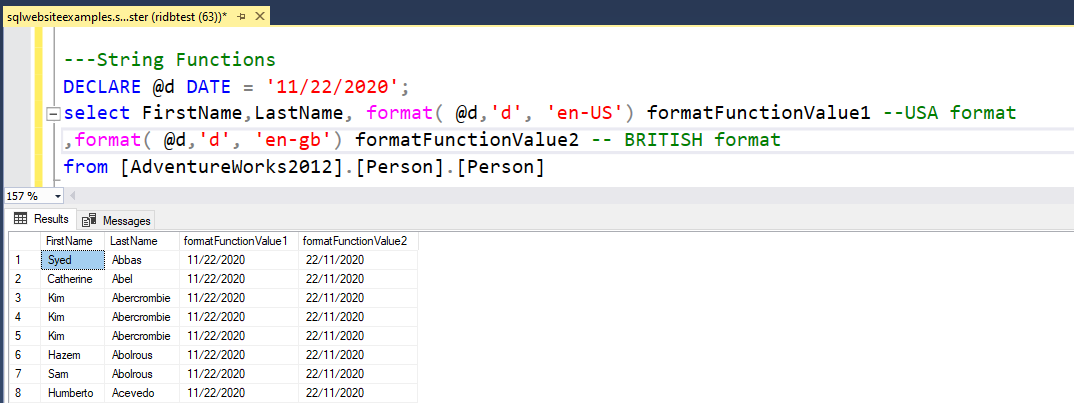Select row 5 by its row number
The image size is (1074, 403).
pos(25,336)
